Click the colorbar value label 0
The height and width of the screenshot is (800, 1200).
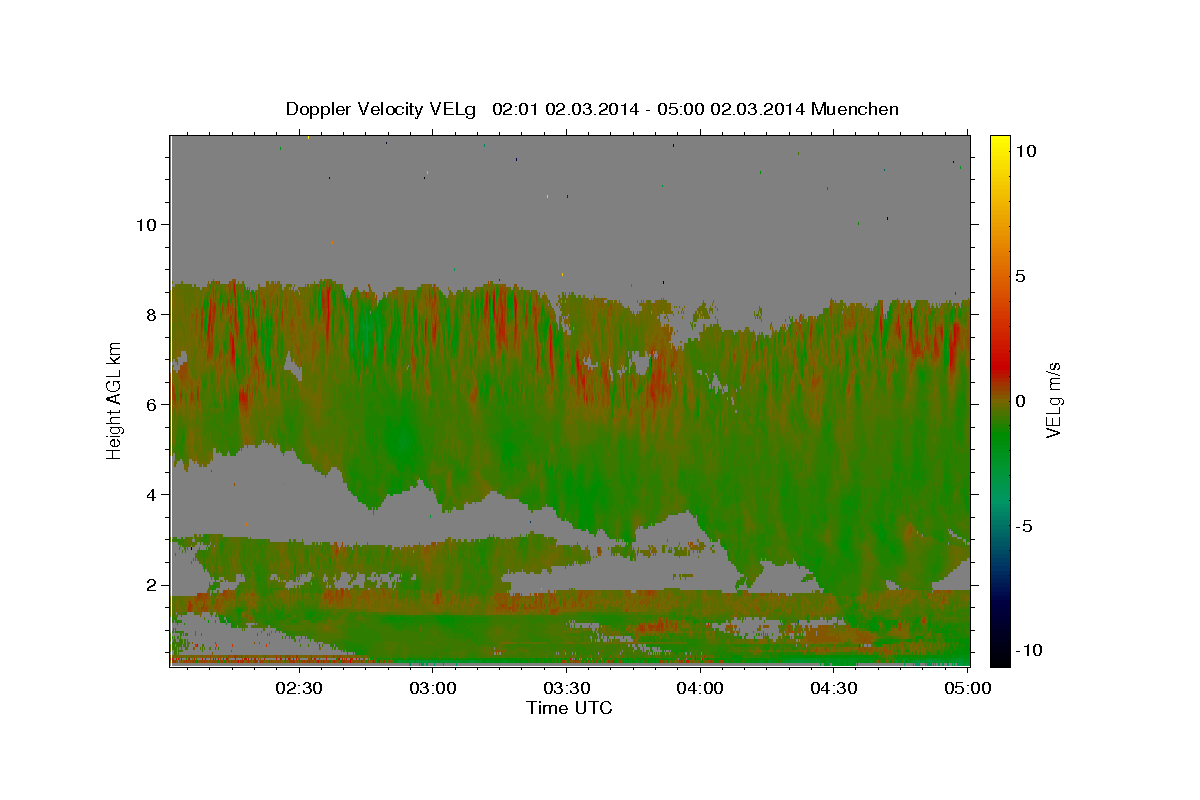pyautogui.click(x=1020, y=400)
